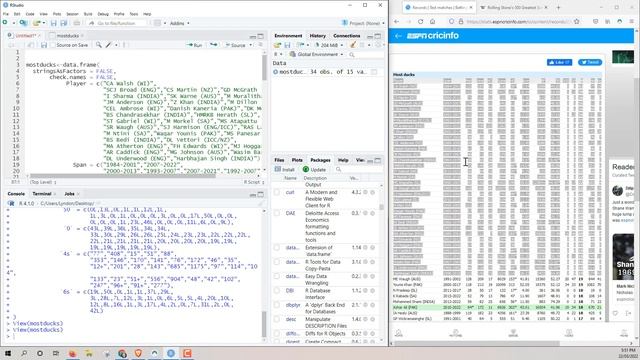Viewport: 640px width, 360px height.
Task: Tick the Extension of data.frame package checkbox
Action: click(277, 248)
